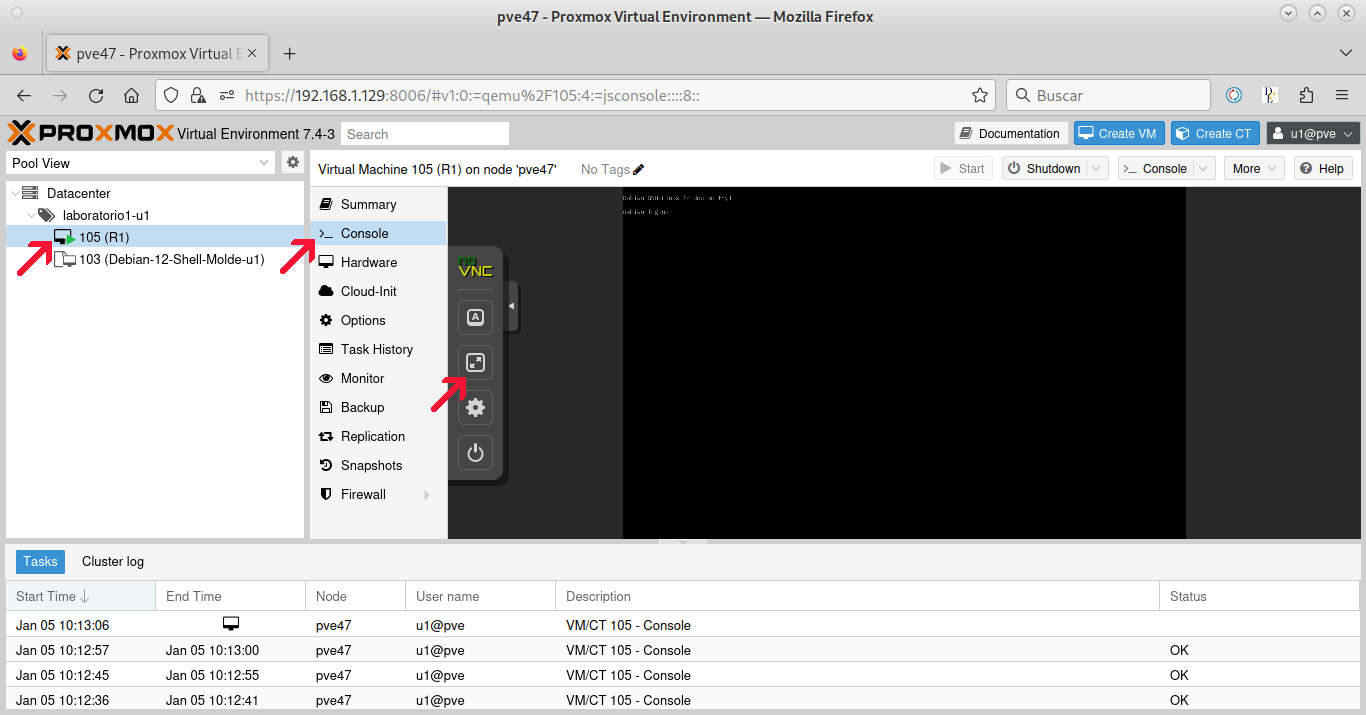Open noVNC extra keys panel
Screen dimensions: 1366x715
(475, 317)
